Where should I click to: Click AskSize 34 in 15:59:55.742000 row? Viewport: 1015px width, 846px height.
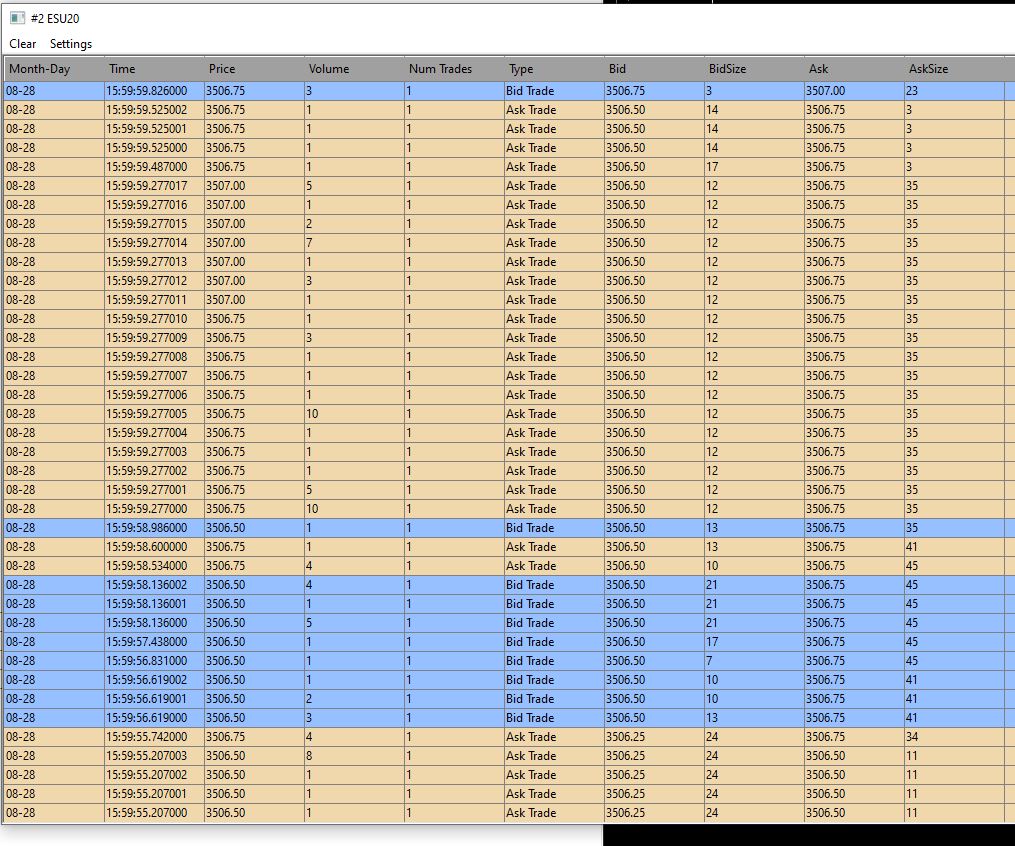click(x=954, y=737)
